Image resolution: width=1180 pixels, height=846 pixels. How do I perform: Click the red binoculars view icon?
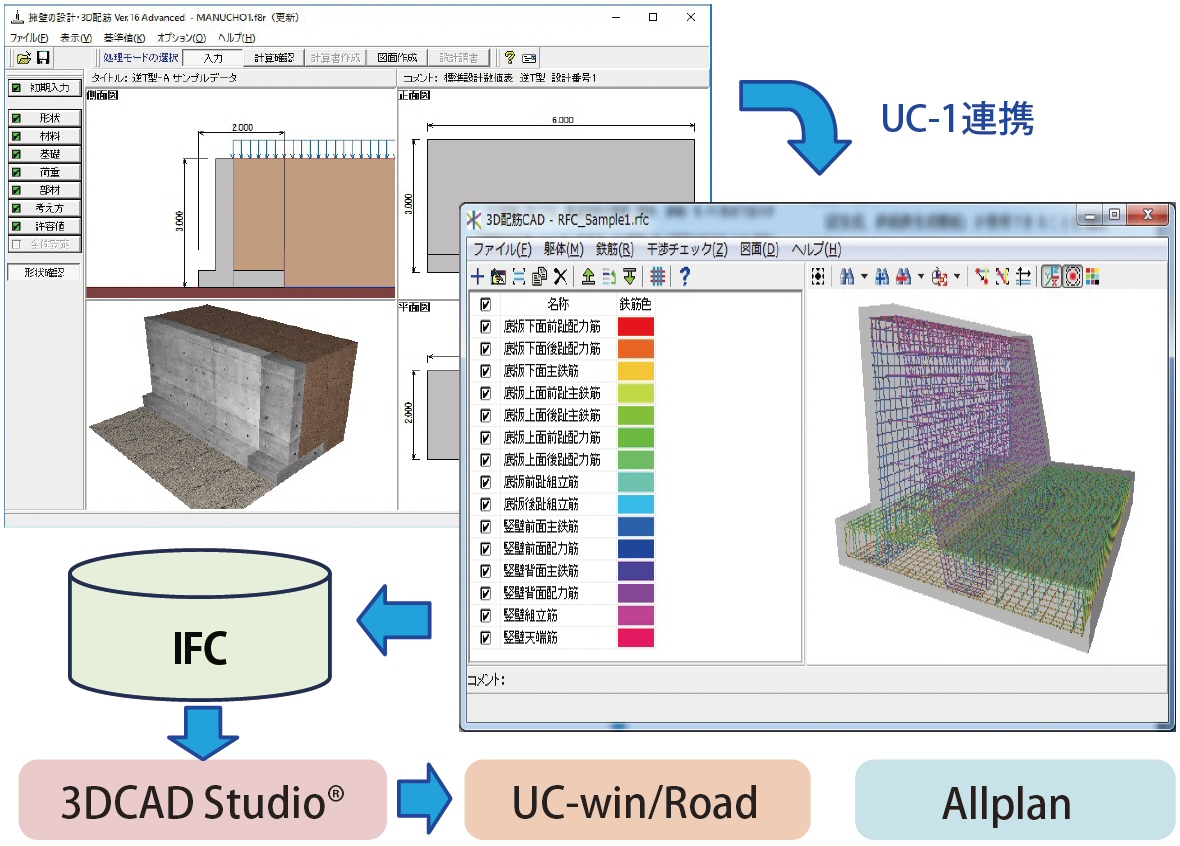coord(903,277)
